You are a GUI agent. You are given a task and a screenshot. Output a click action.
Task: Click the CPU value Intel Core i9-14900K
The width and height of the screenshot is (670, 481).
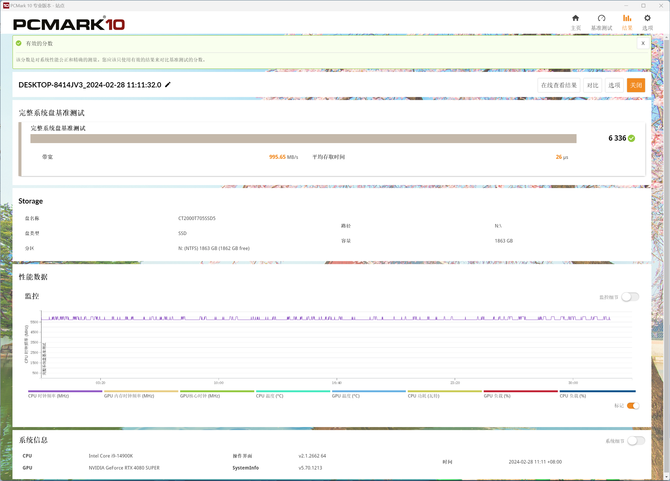click(x=111, y=456)
